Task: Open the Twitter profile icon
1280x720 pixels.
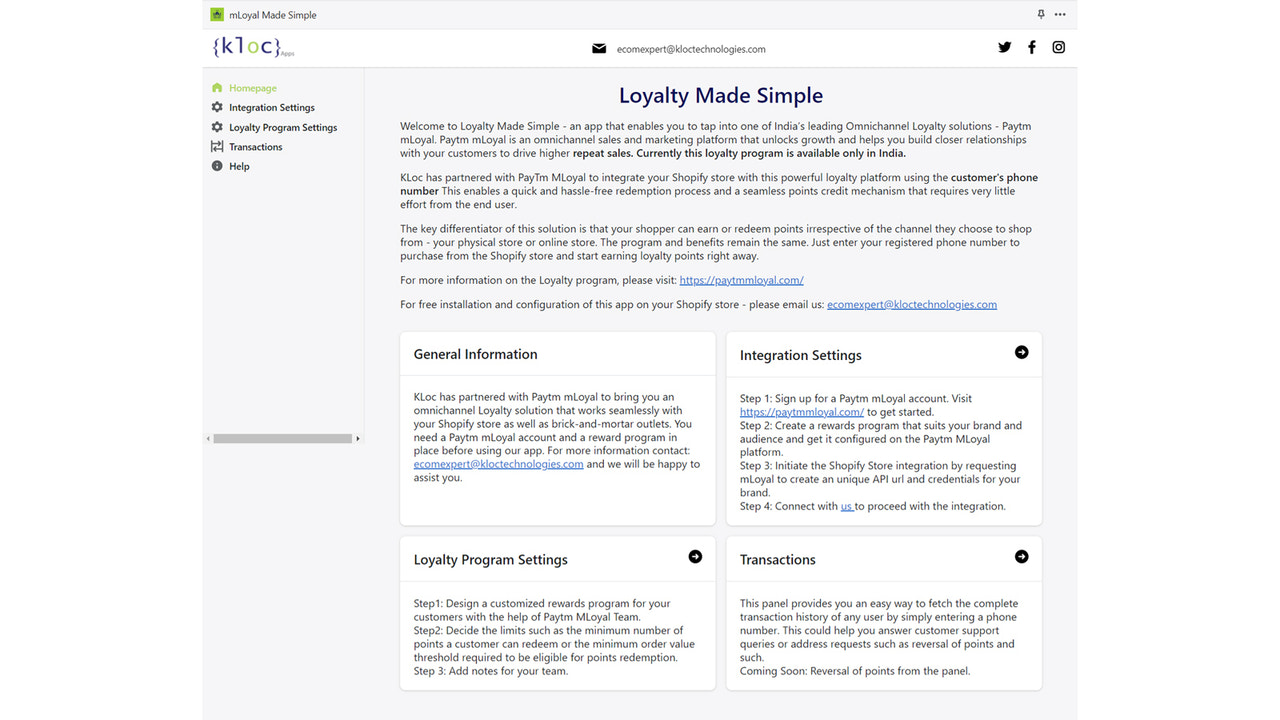Action: 1004,46
